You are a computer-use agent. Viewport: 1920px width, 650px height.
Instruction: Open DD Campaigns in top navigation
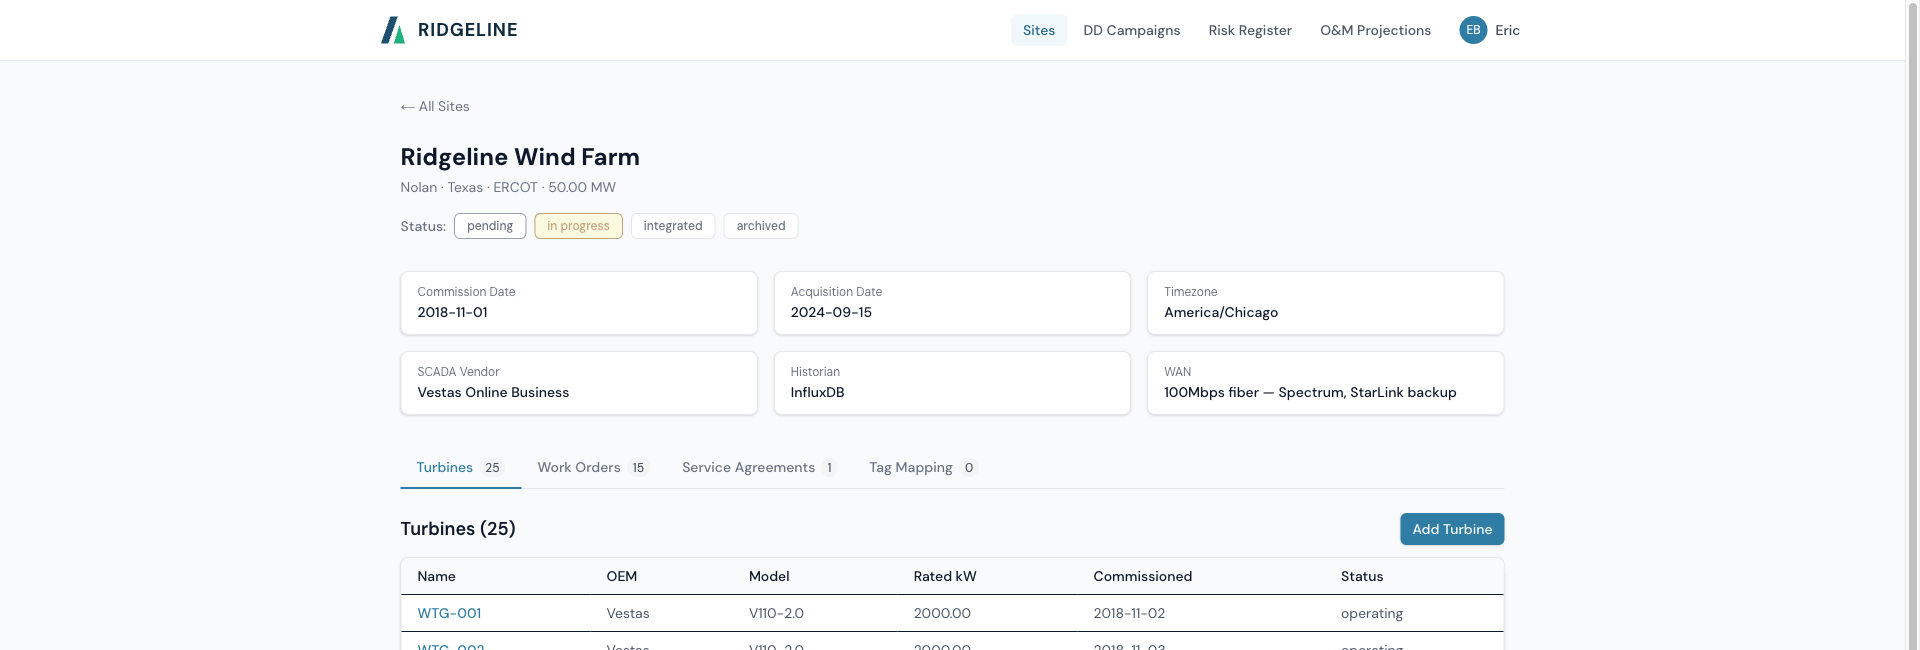[1132, 30]
